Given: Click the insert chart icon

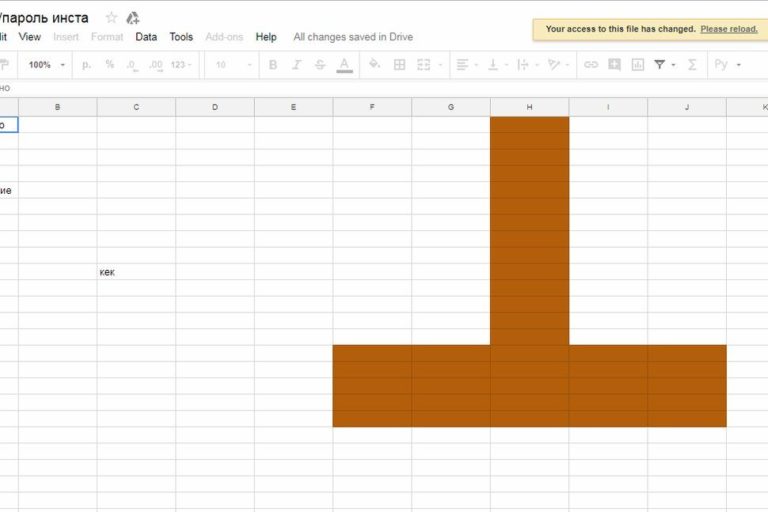Looking at the screenshot, I should click(638, 65).
